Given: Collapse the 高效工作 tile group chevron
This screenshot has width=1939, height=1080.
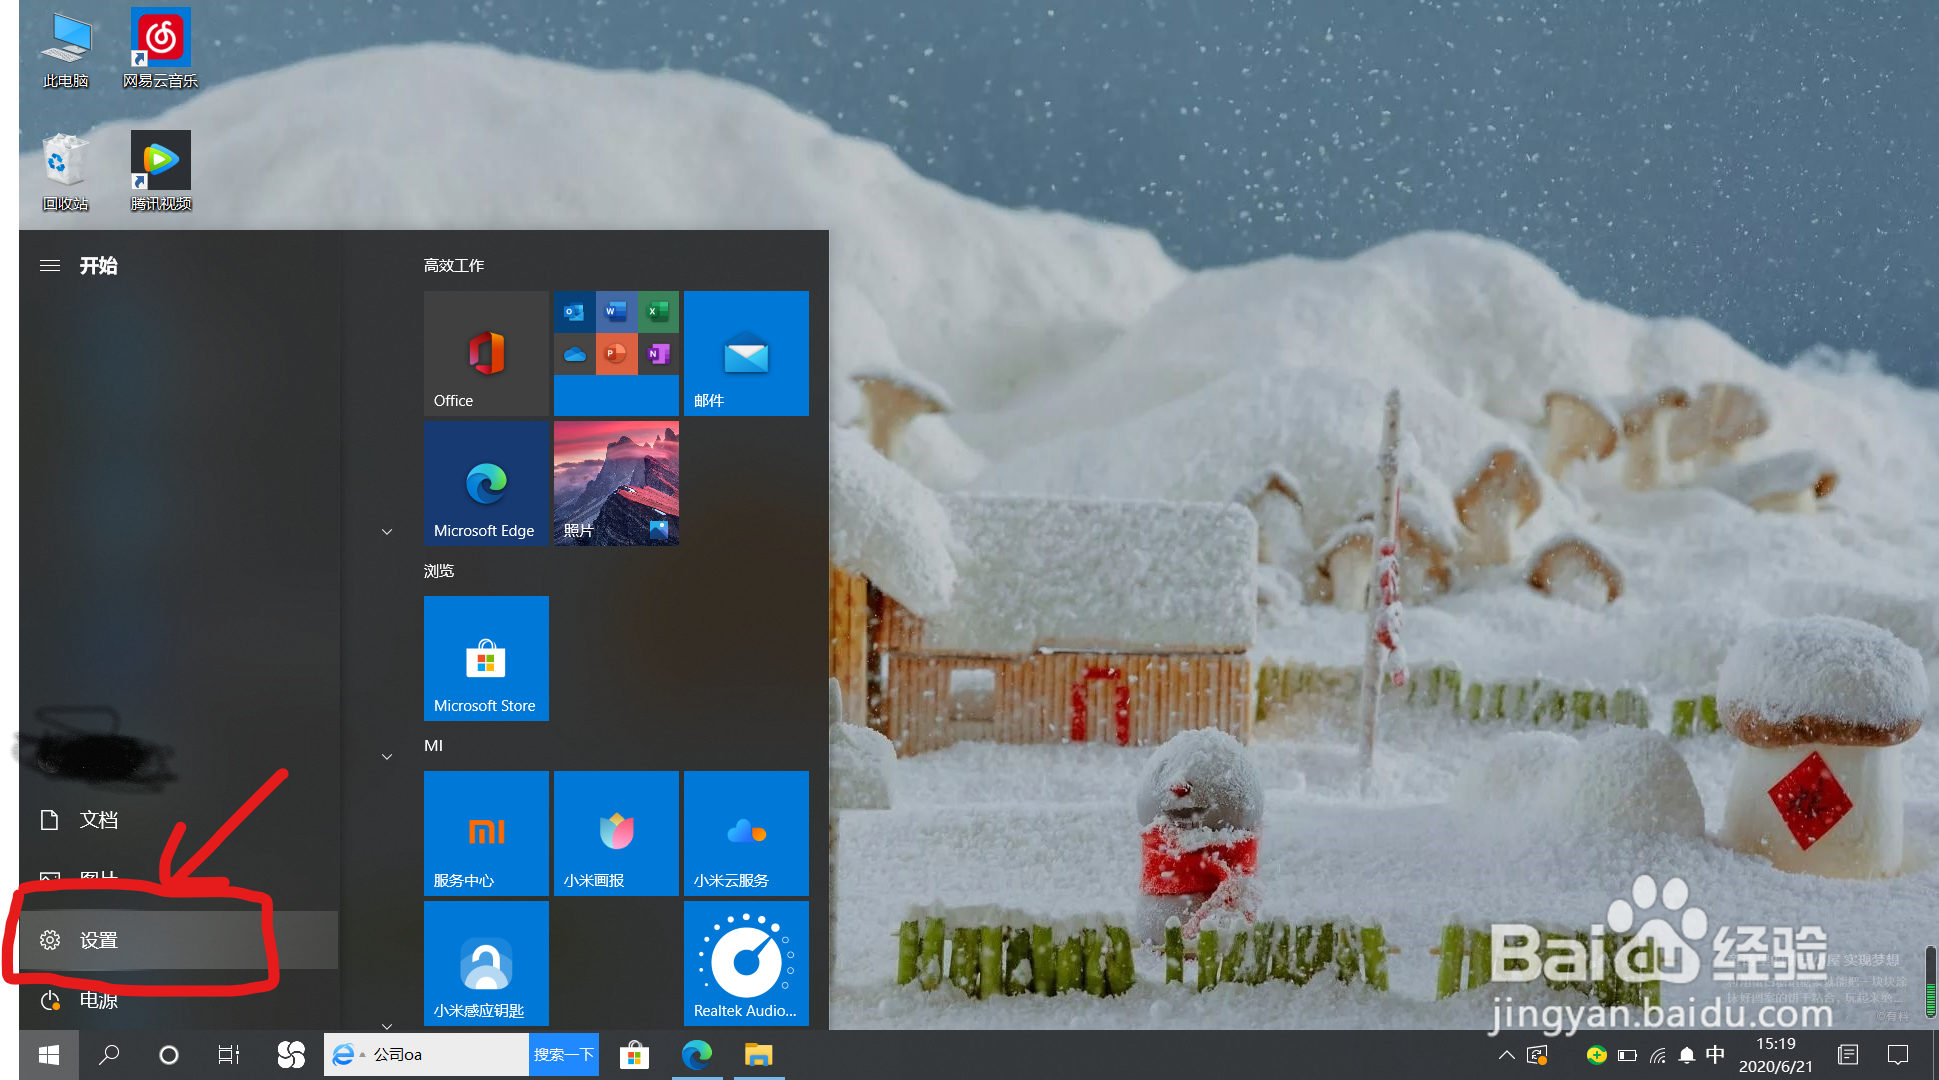Looking at the screenshot, I should (x=386, y=531).
